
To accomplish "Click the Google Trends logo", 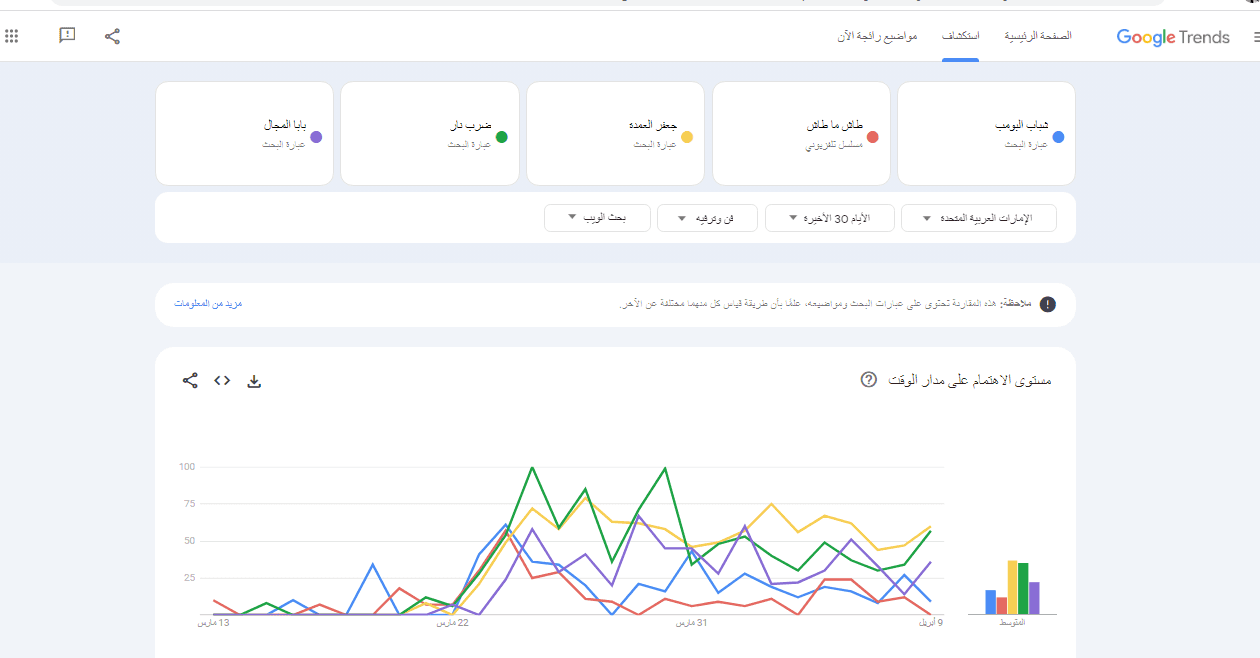I will pyautogui.click(x=1173, y=37).
